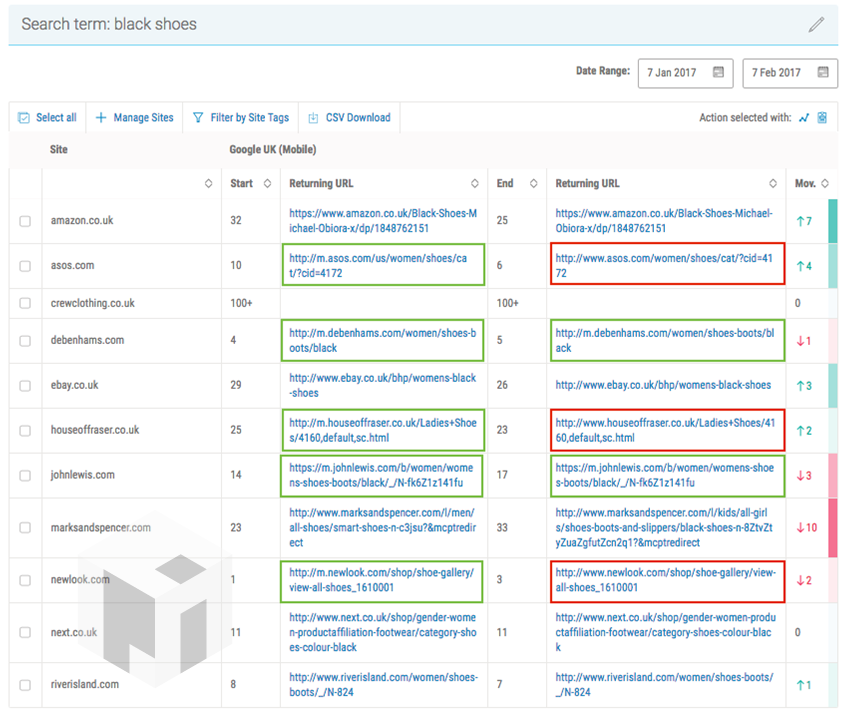Sort the Site column using its arrows

tap(208, 184)
